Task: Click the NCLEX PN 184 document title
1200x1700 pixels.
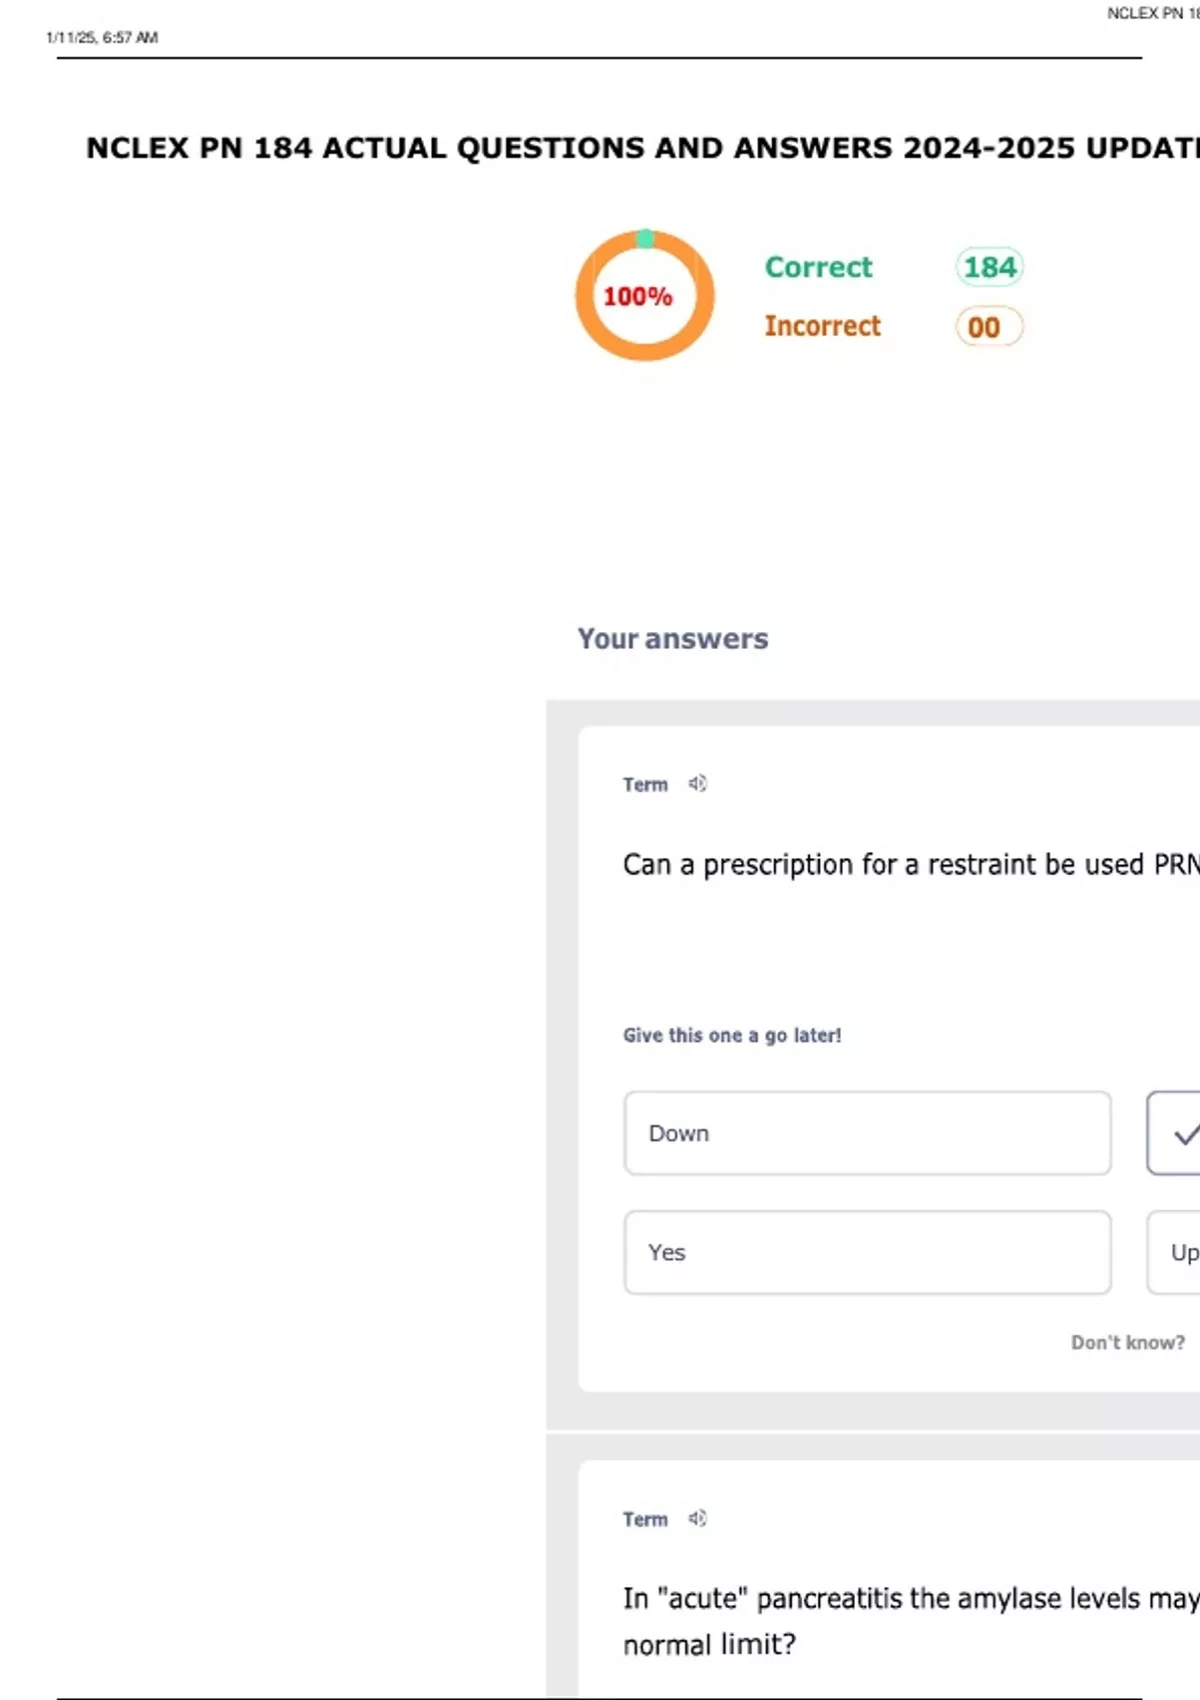Action: (x=642, y=148)
